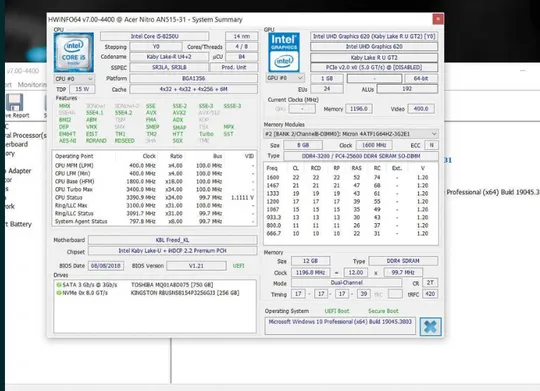Expand the Memory Modules bank dropdown
This screenshot has width=540, height=391.
351,134
